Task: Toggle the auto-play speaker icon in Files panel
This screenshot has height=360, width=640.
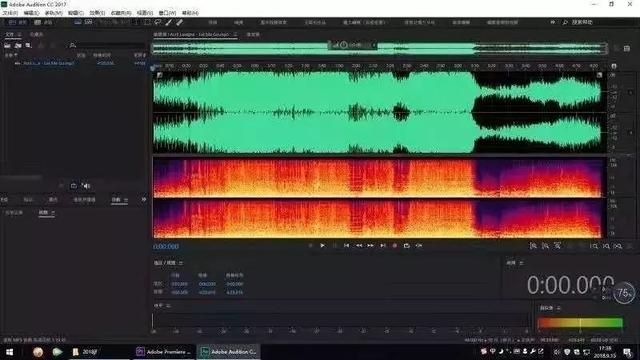Action: [x=86, y=186]
